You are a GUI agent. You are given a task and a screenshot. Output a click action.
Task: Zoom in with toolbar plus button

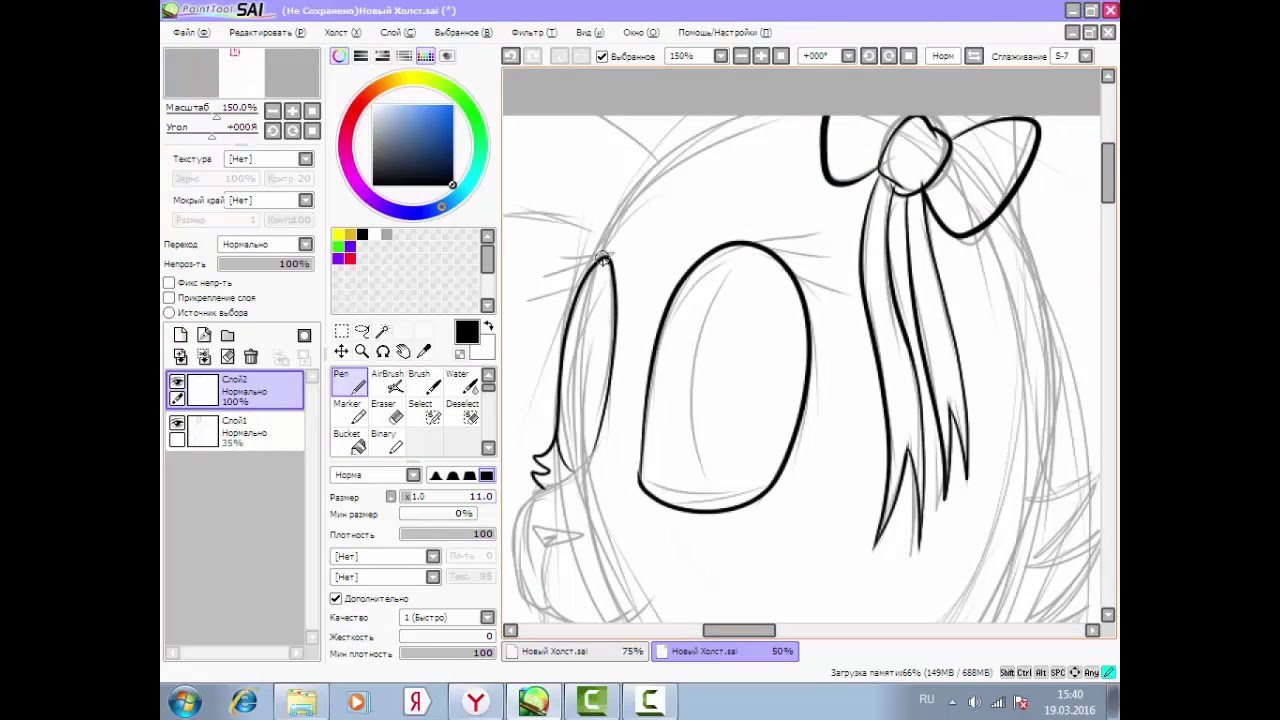761,56
